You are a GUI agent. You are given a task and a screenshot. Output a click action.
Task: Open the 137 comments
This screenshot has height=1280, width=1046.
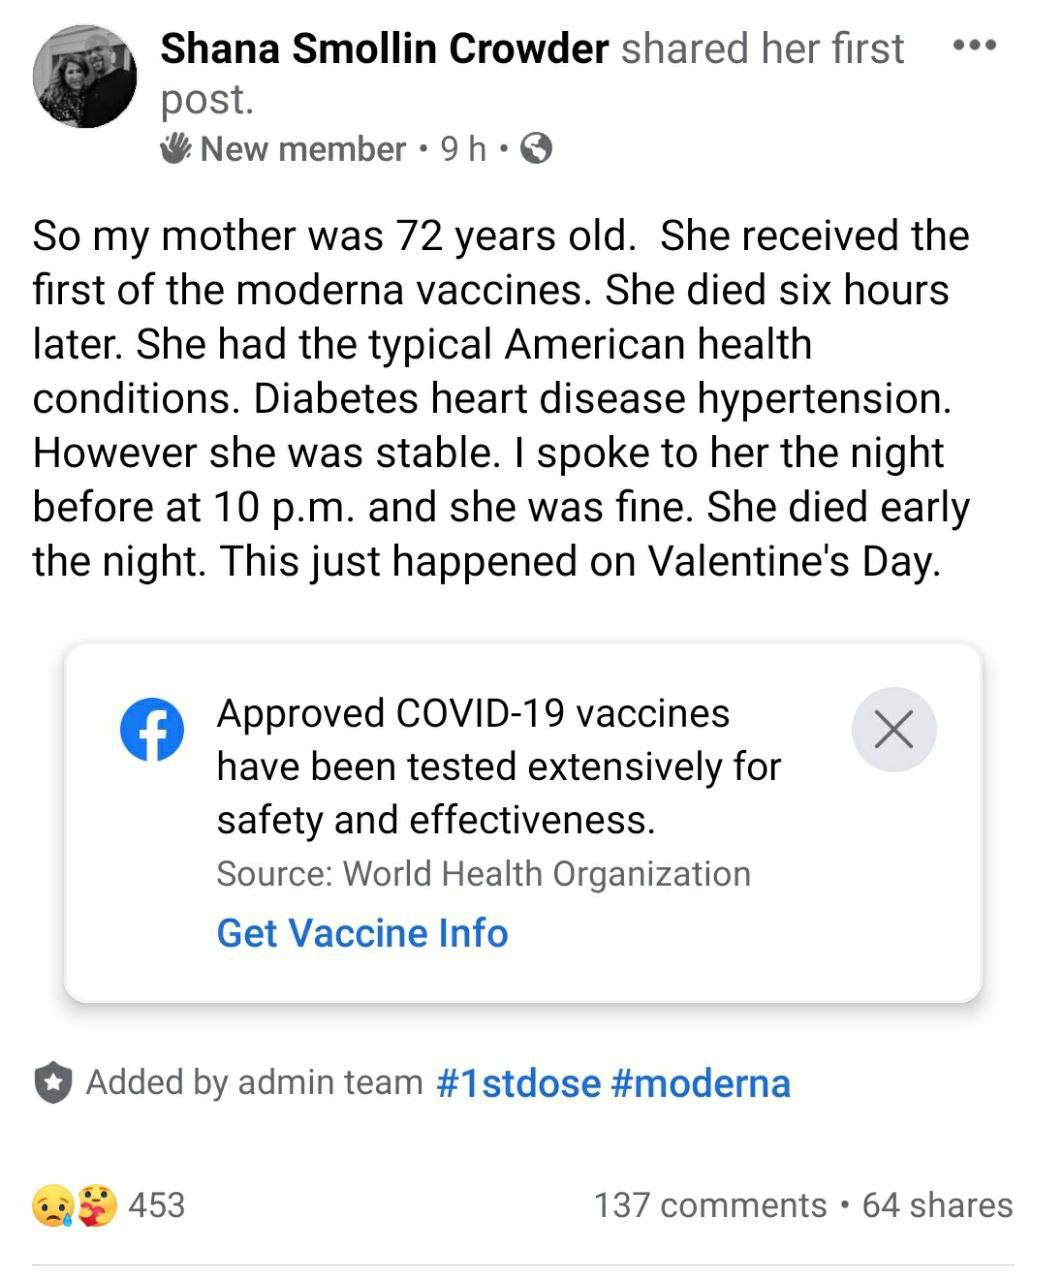click(x=710, y=1205)
